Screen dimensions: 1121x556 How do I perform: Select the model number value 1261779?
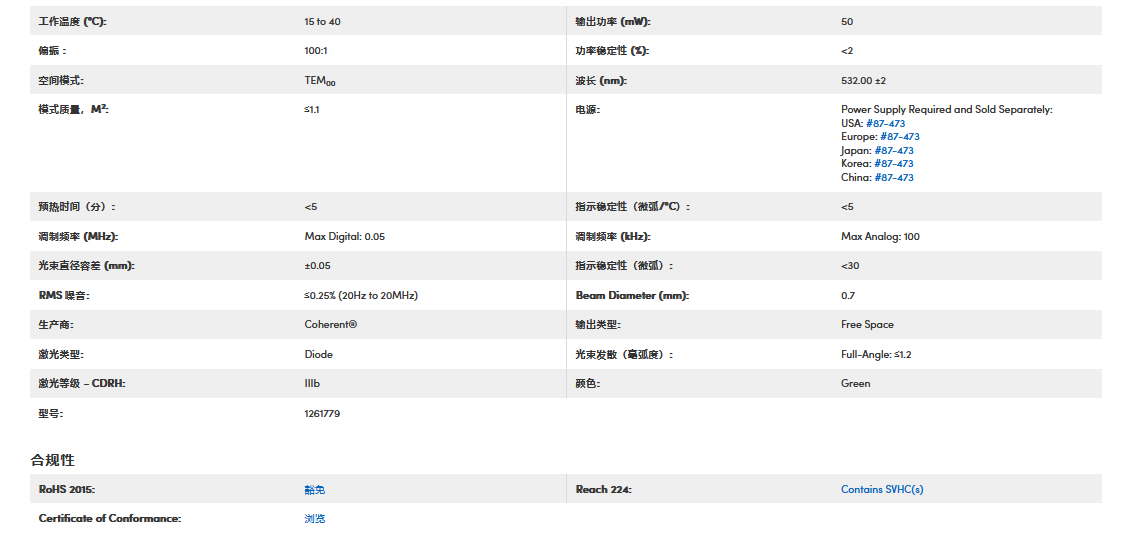coord(322,414)
